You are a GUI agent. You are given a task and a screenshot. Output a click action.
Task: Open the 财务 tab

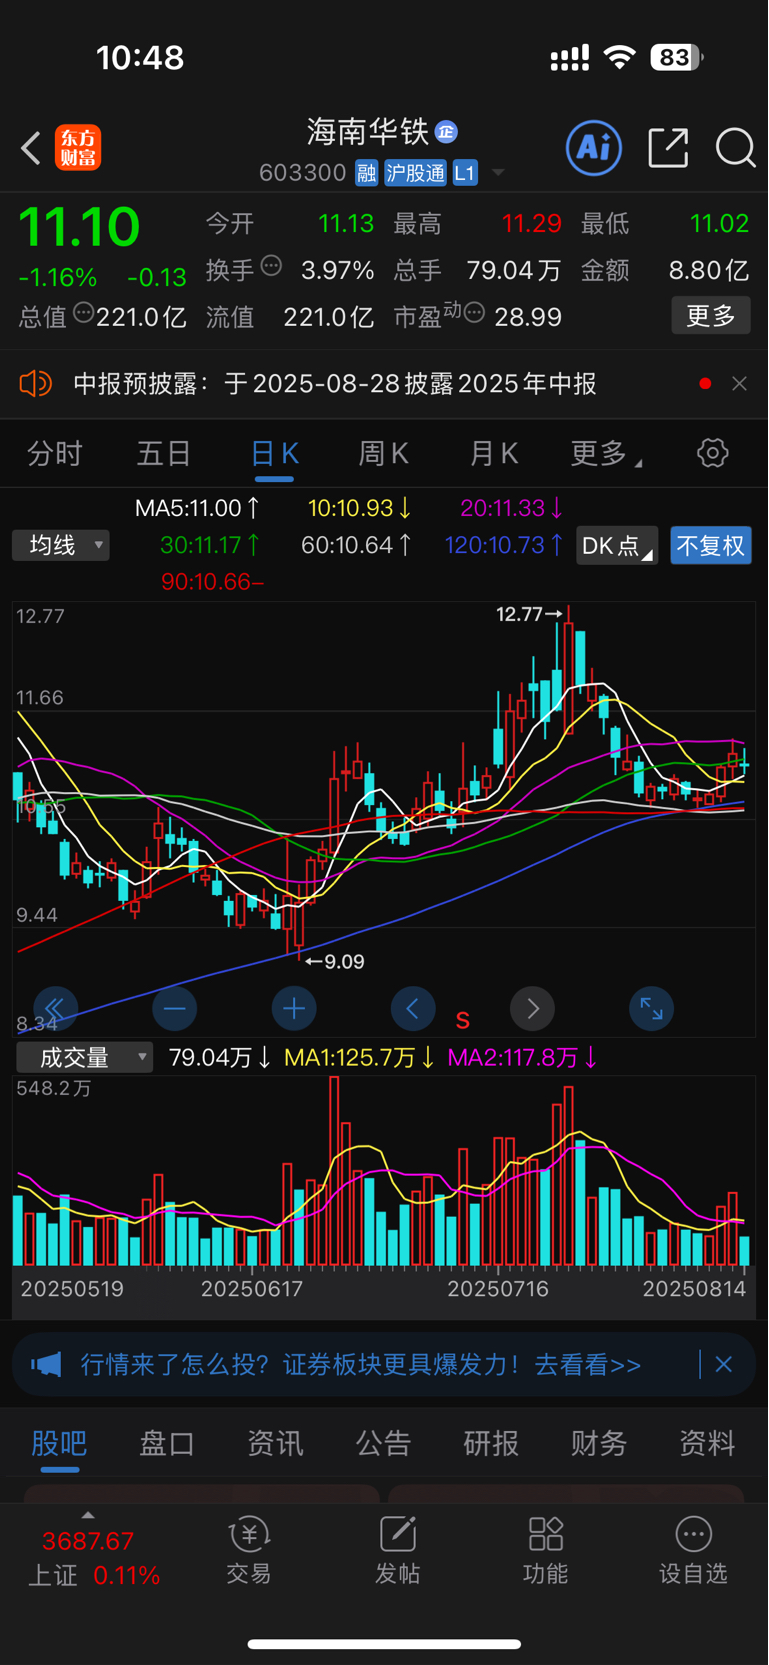599,1443
